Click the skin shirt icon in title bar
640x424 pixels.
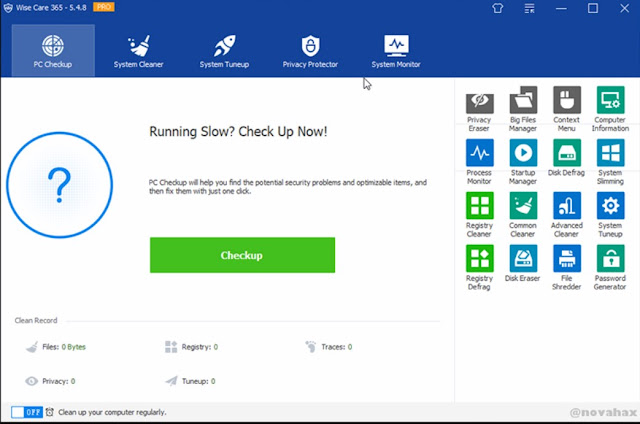(498, 8)
